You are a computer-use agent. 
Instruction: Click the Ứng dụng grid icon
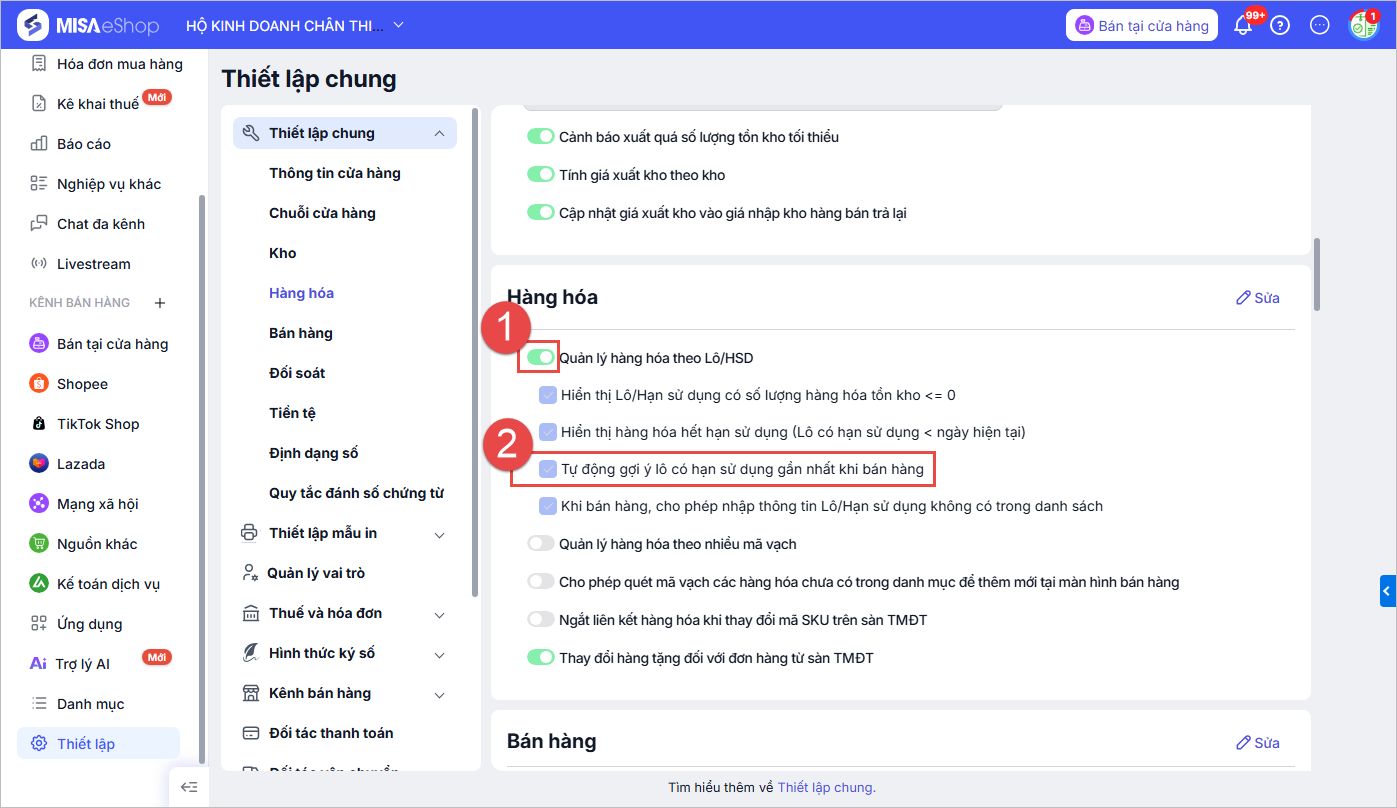[x=39, y=624]
